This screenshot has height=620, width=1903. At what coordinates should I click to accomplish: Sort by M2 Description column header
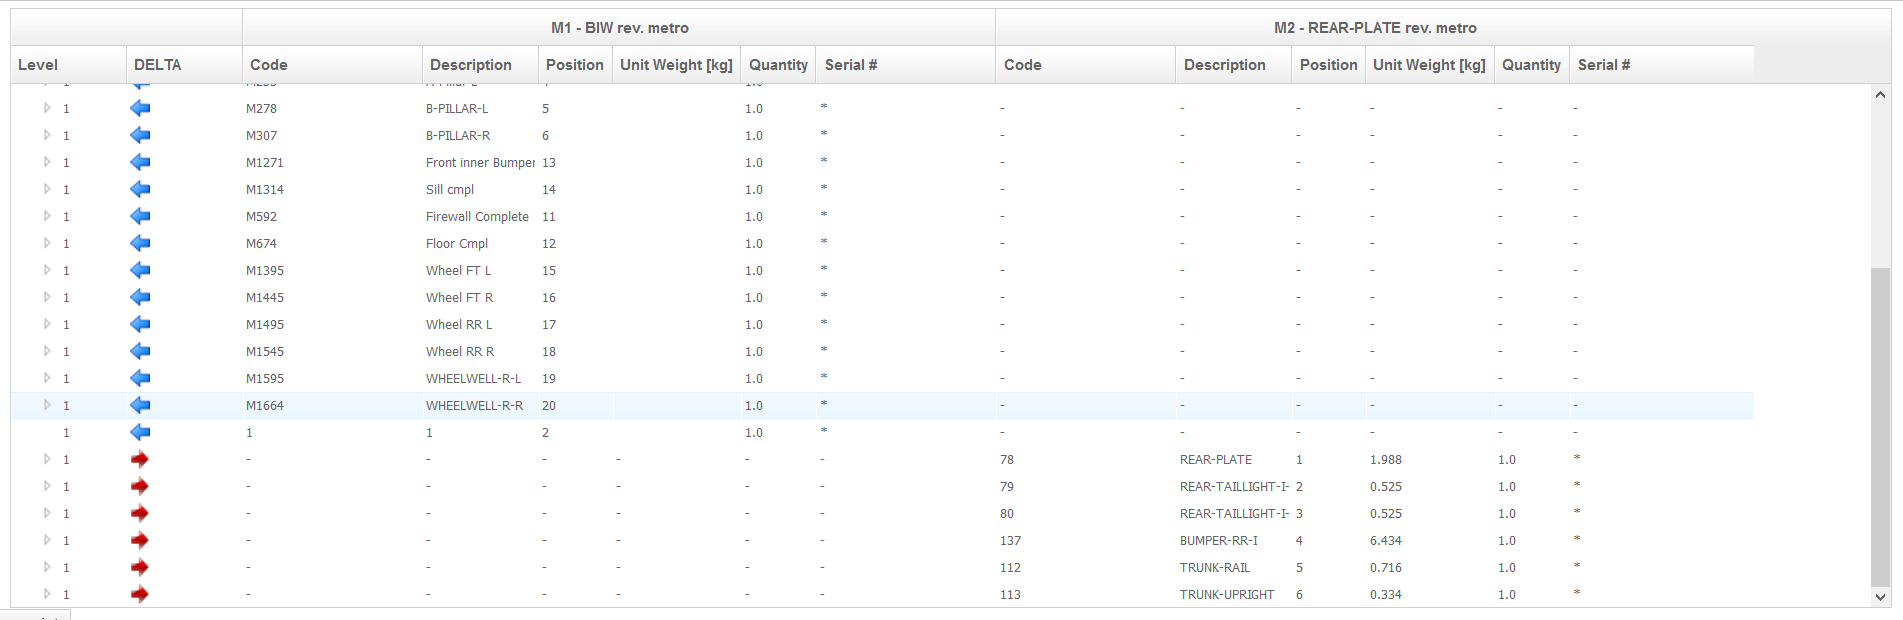coord(1234,65)
